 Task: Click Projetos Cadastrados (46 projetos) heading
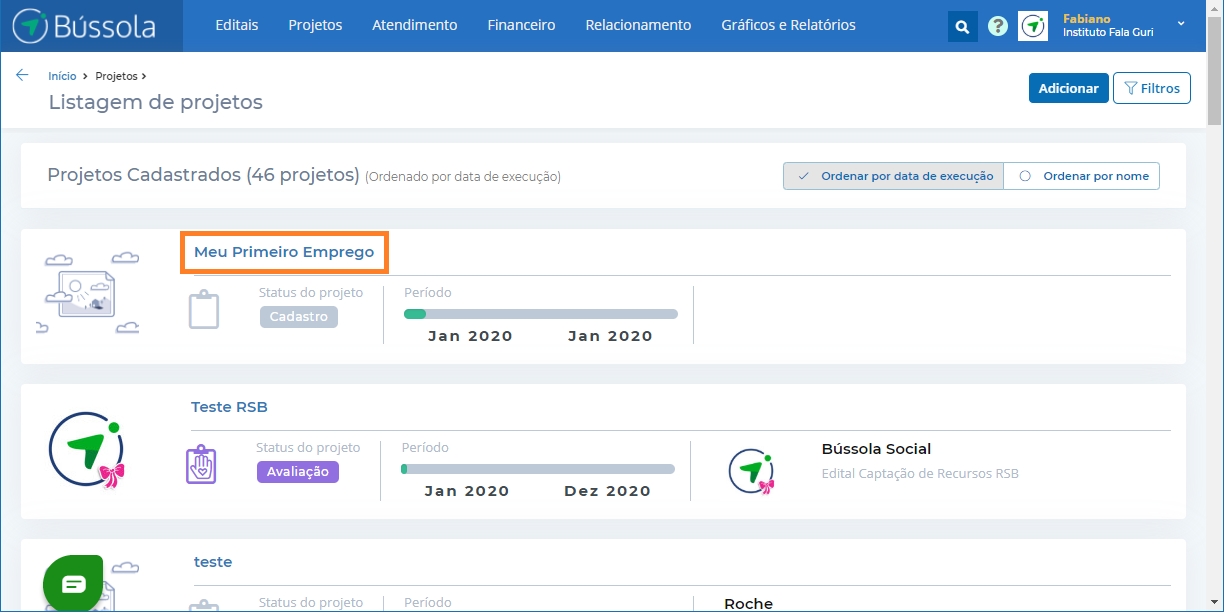203,175
